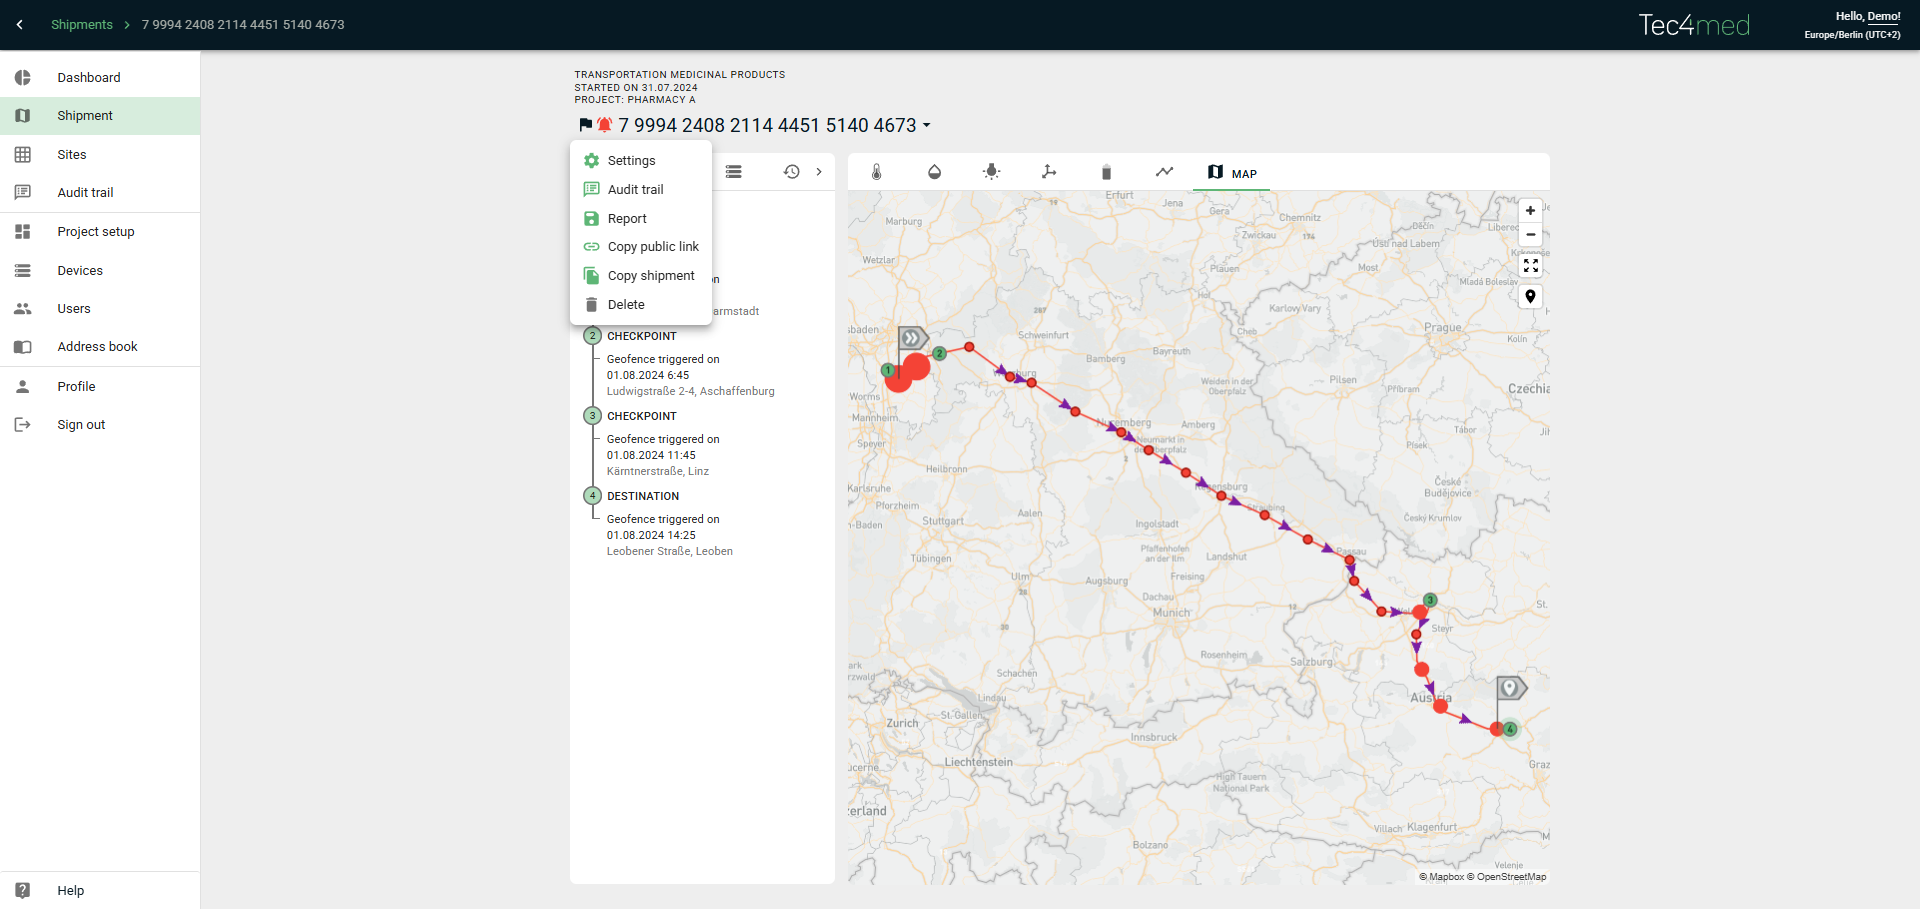
Task: Toggle fullscreen map view
Action: pyautogui.click(x=1530, y=266)
